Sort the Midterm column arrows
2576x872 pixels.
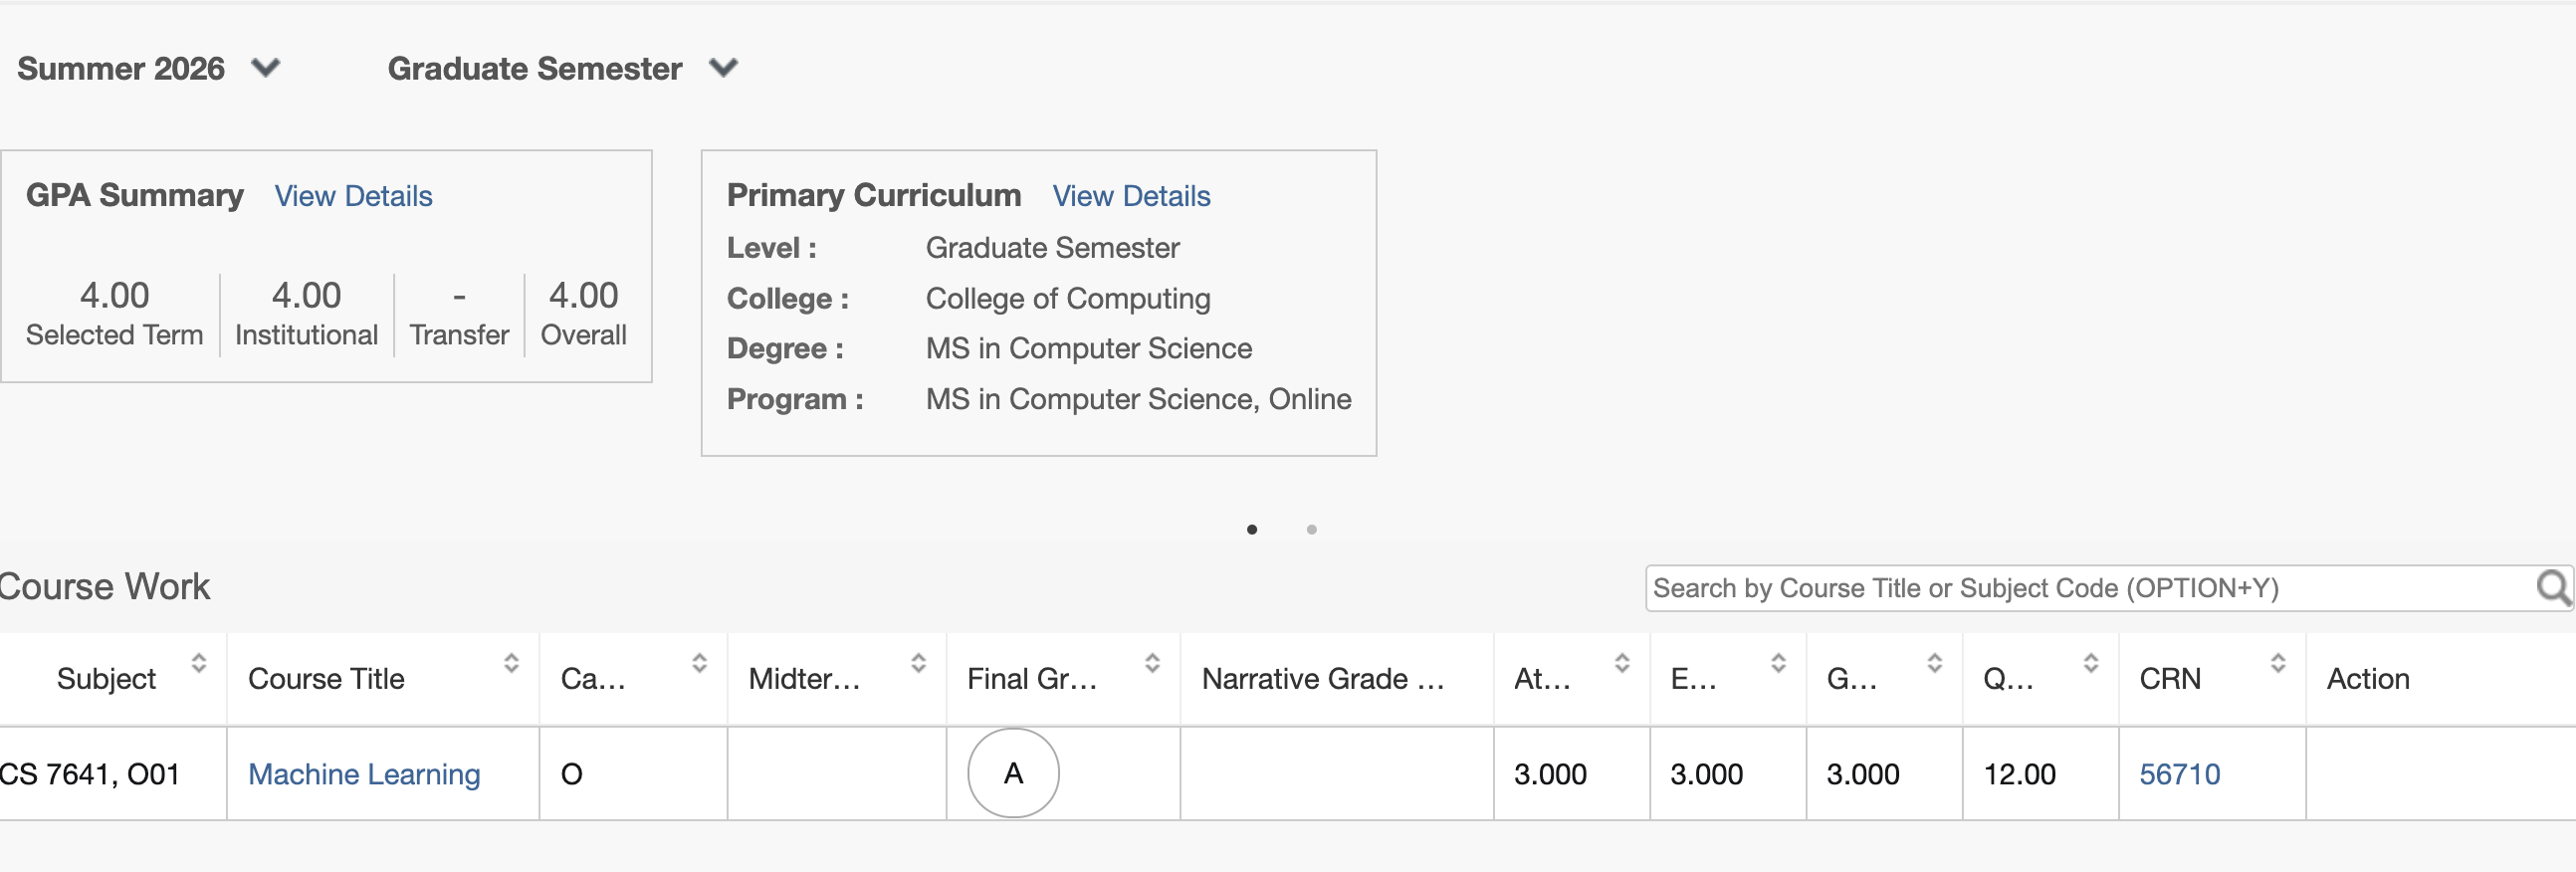[918, 663]
